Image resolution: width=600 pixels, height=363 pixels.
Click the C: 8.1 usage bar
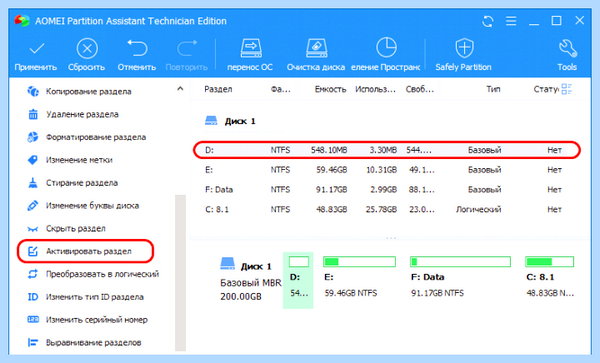click(549, 262)
